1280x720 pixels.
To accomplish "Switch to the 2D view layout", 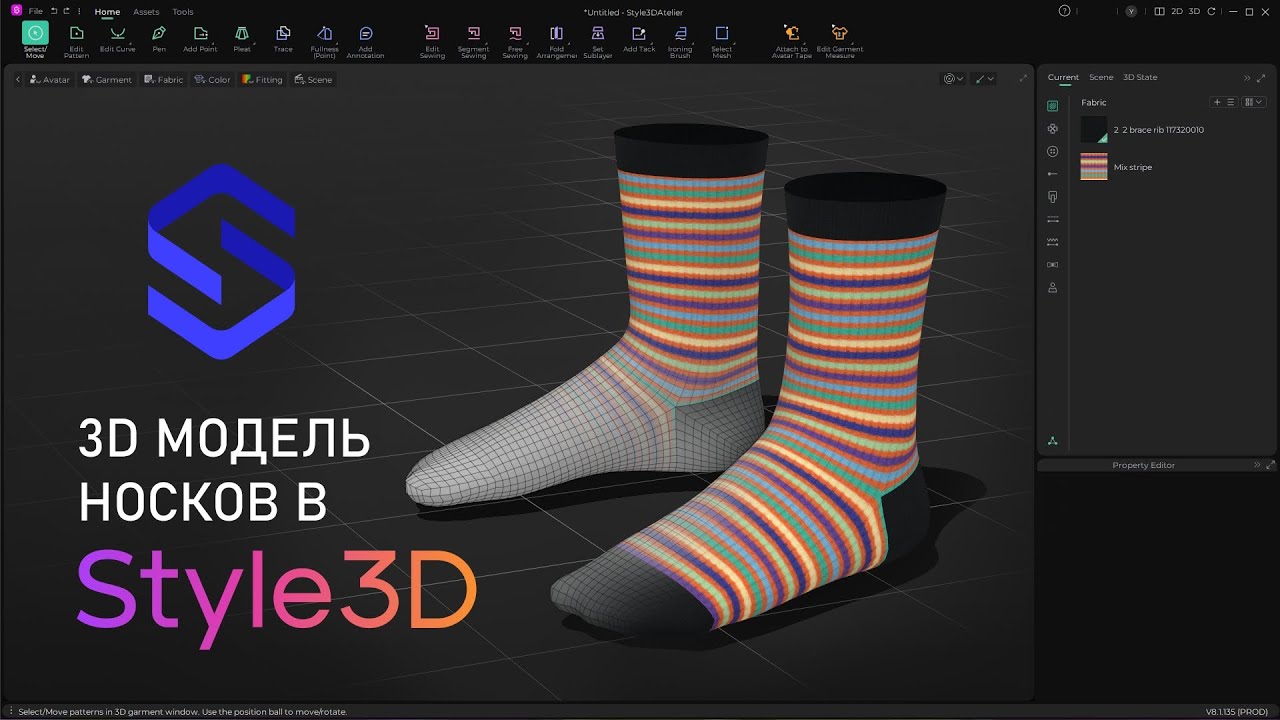I will 1177,11.
